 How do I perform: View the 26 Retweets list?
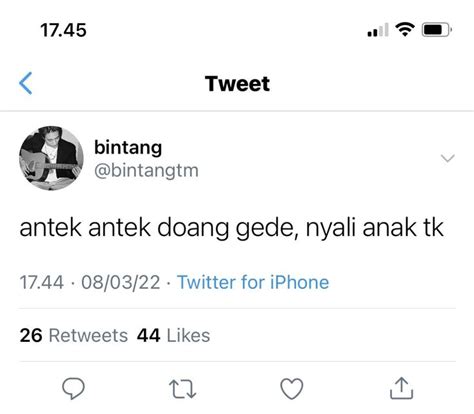74,335
